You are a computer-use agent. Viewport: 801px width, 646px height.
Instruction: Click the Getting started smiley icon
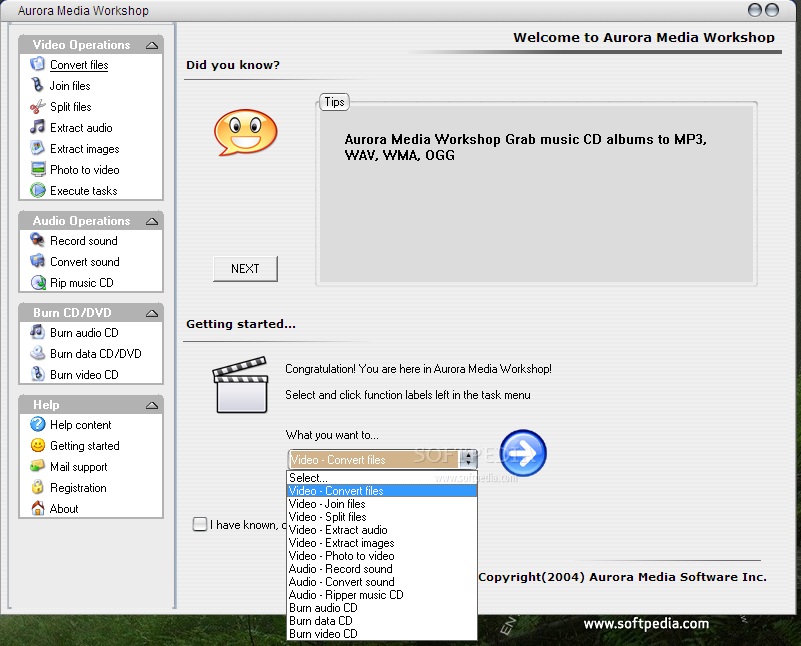pyautogui.click(x=37, y=445)
